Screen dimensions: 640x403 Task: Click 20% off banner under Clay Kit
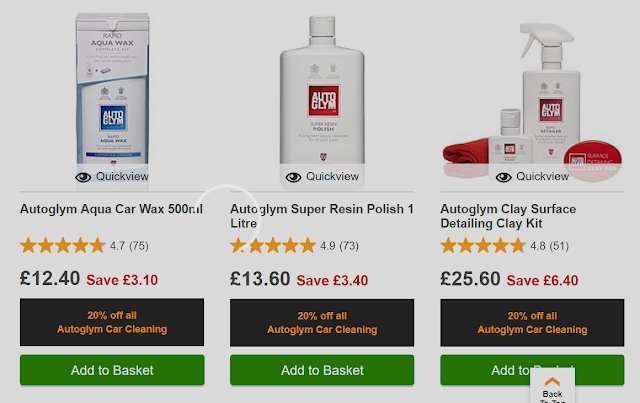click(x=532, y=323)
